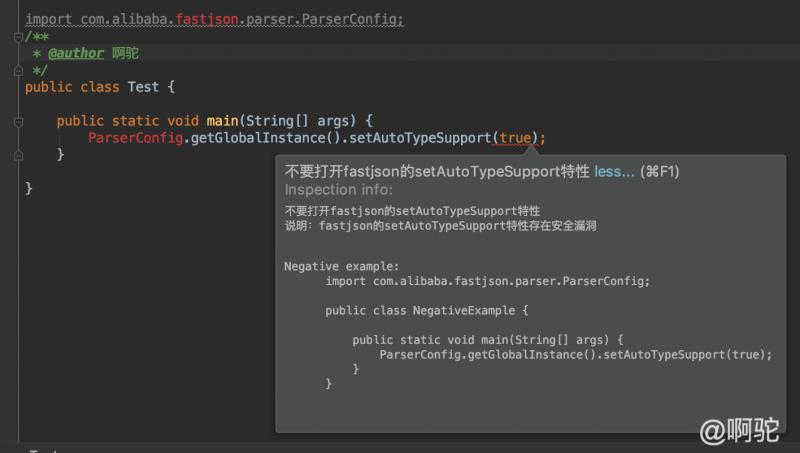The height and width of the screenshot is (453, 800).
Task: Click 'NegativeExample' class name in tooltip
Action: 458,310
